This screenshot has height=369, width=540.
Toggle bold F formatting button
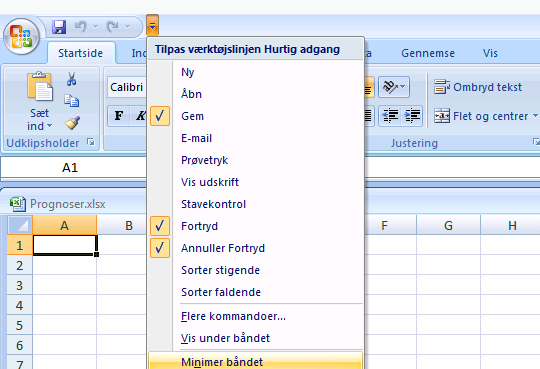(x=119, y=116)
